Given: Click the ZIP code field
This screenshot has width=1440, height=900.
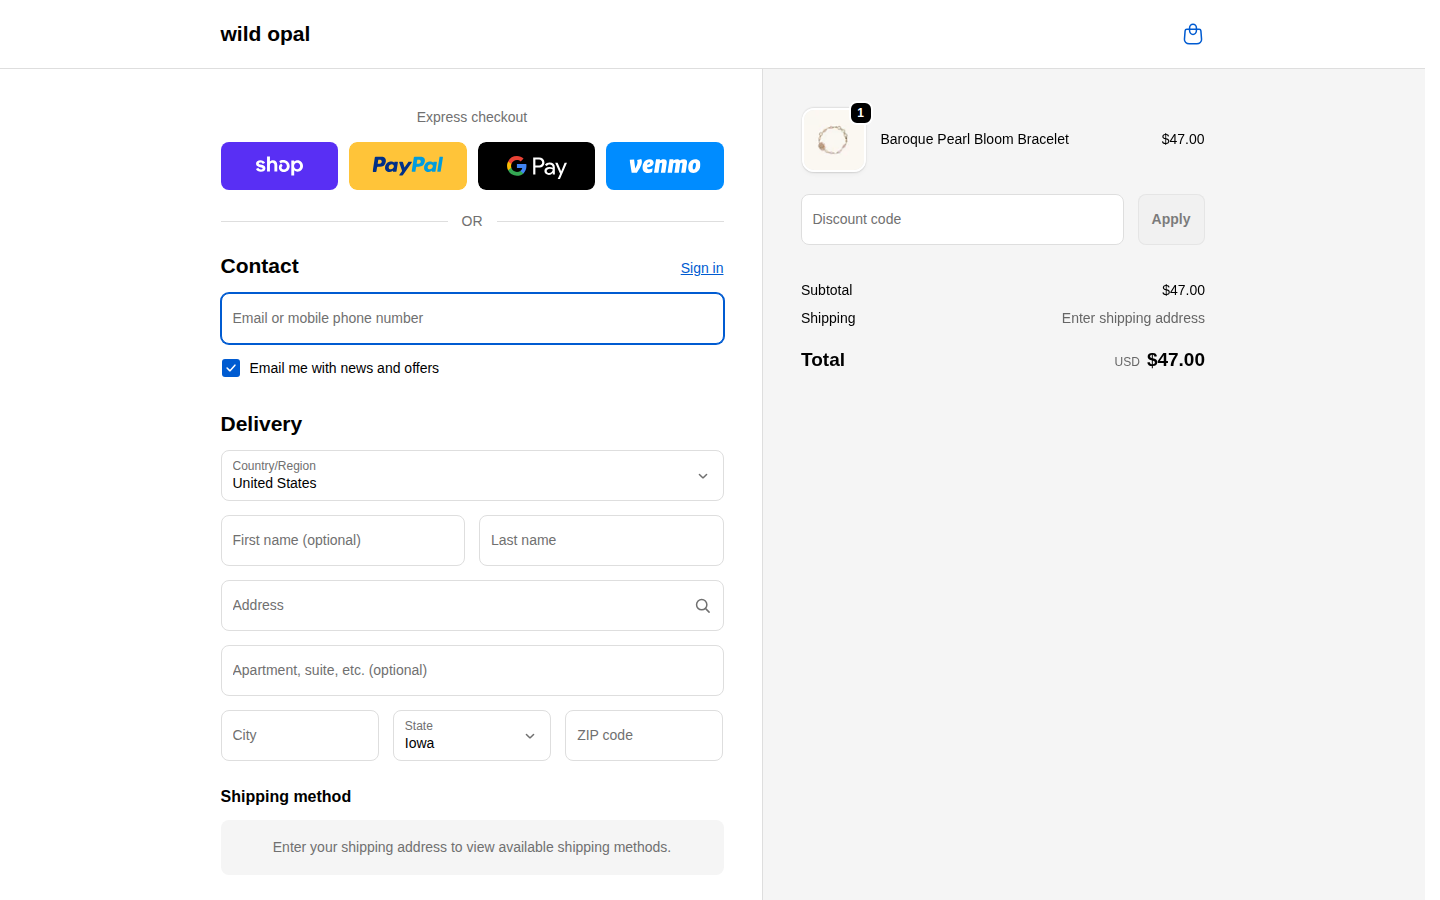Looking at the screenshot, I should (644, 735).
